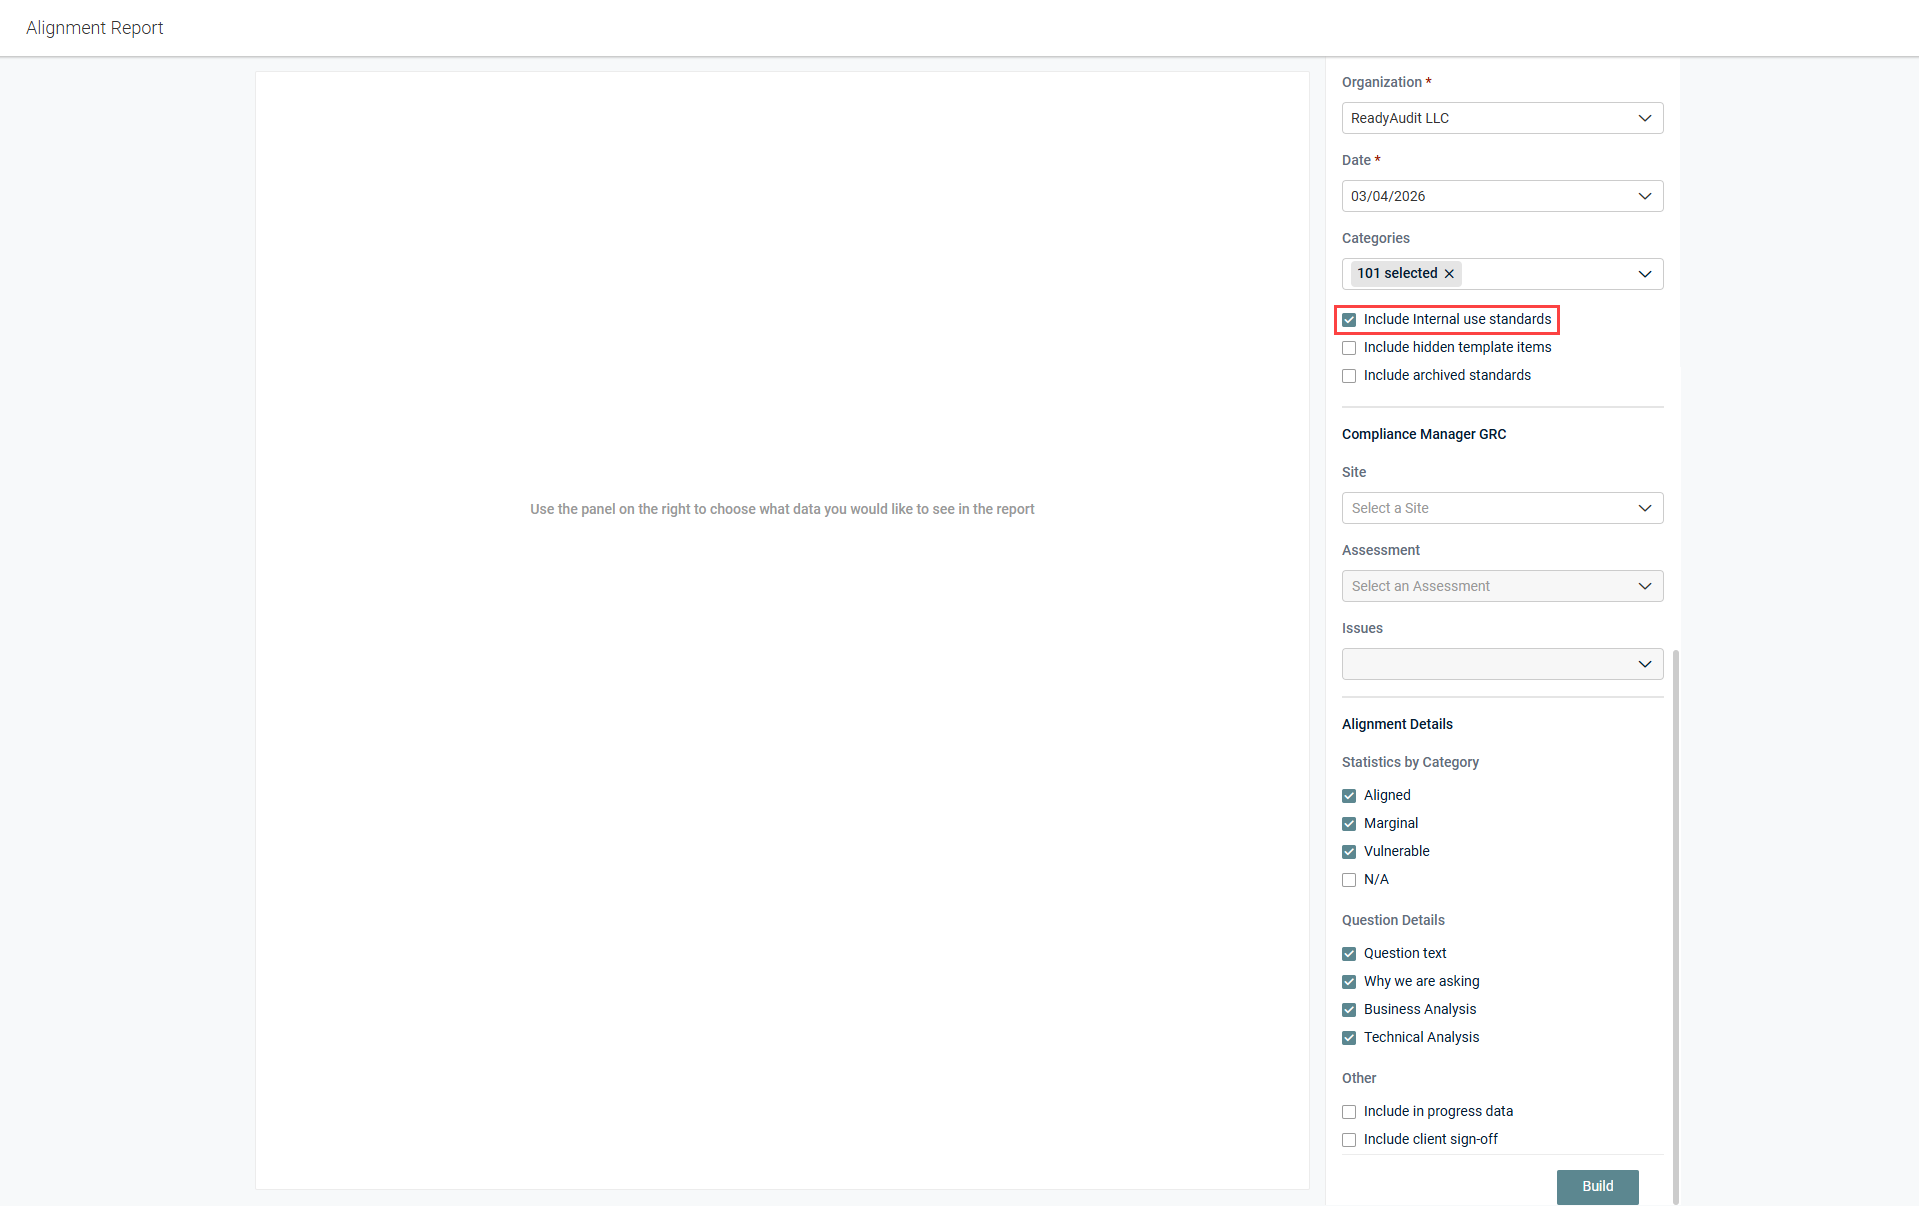Check Include in progress data
Viewport: 1919px width, 1206px height.
pos(1349,1112)
